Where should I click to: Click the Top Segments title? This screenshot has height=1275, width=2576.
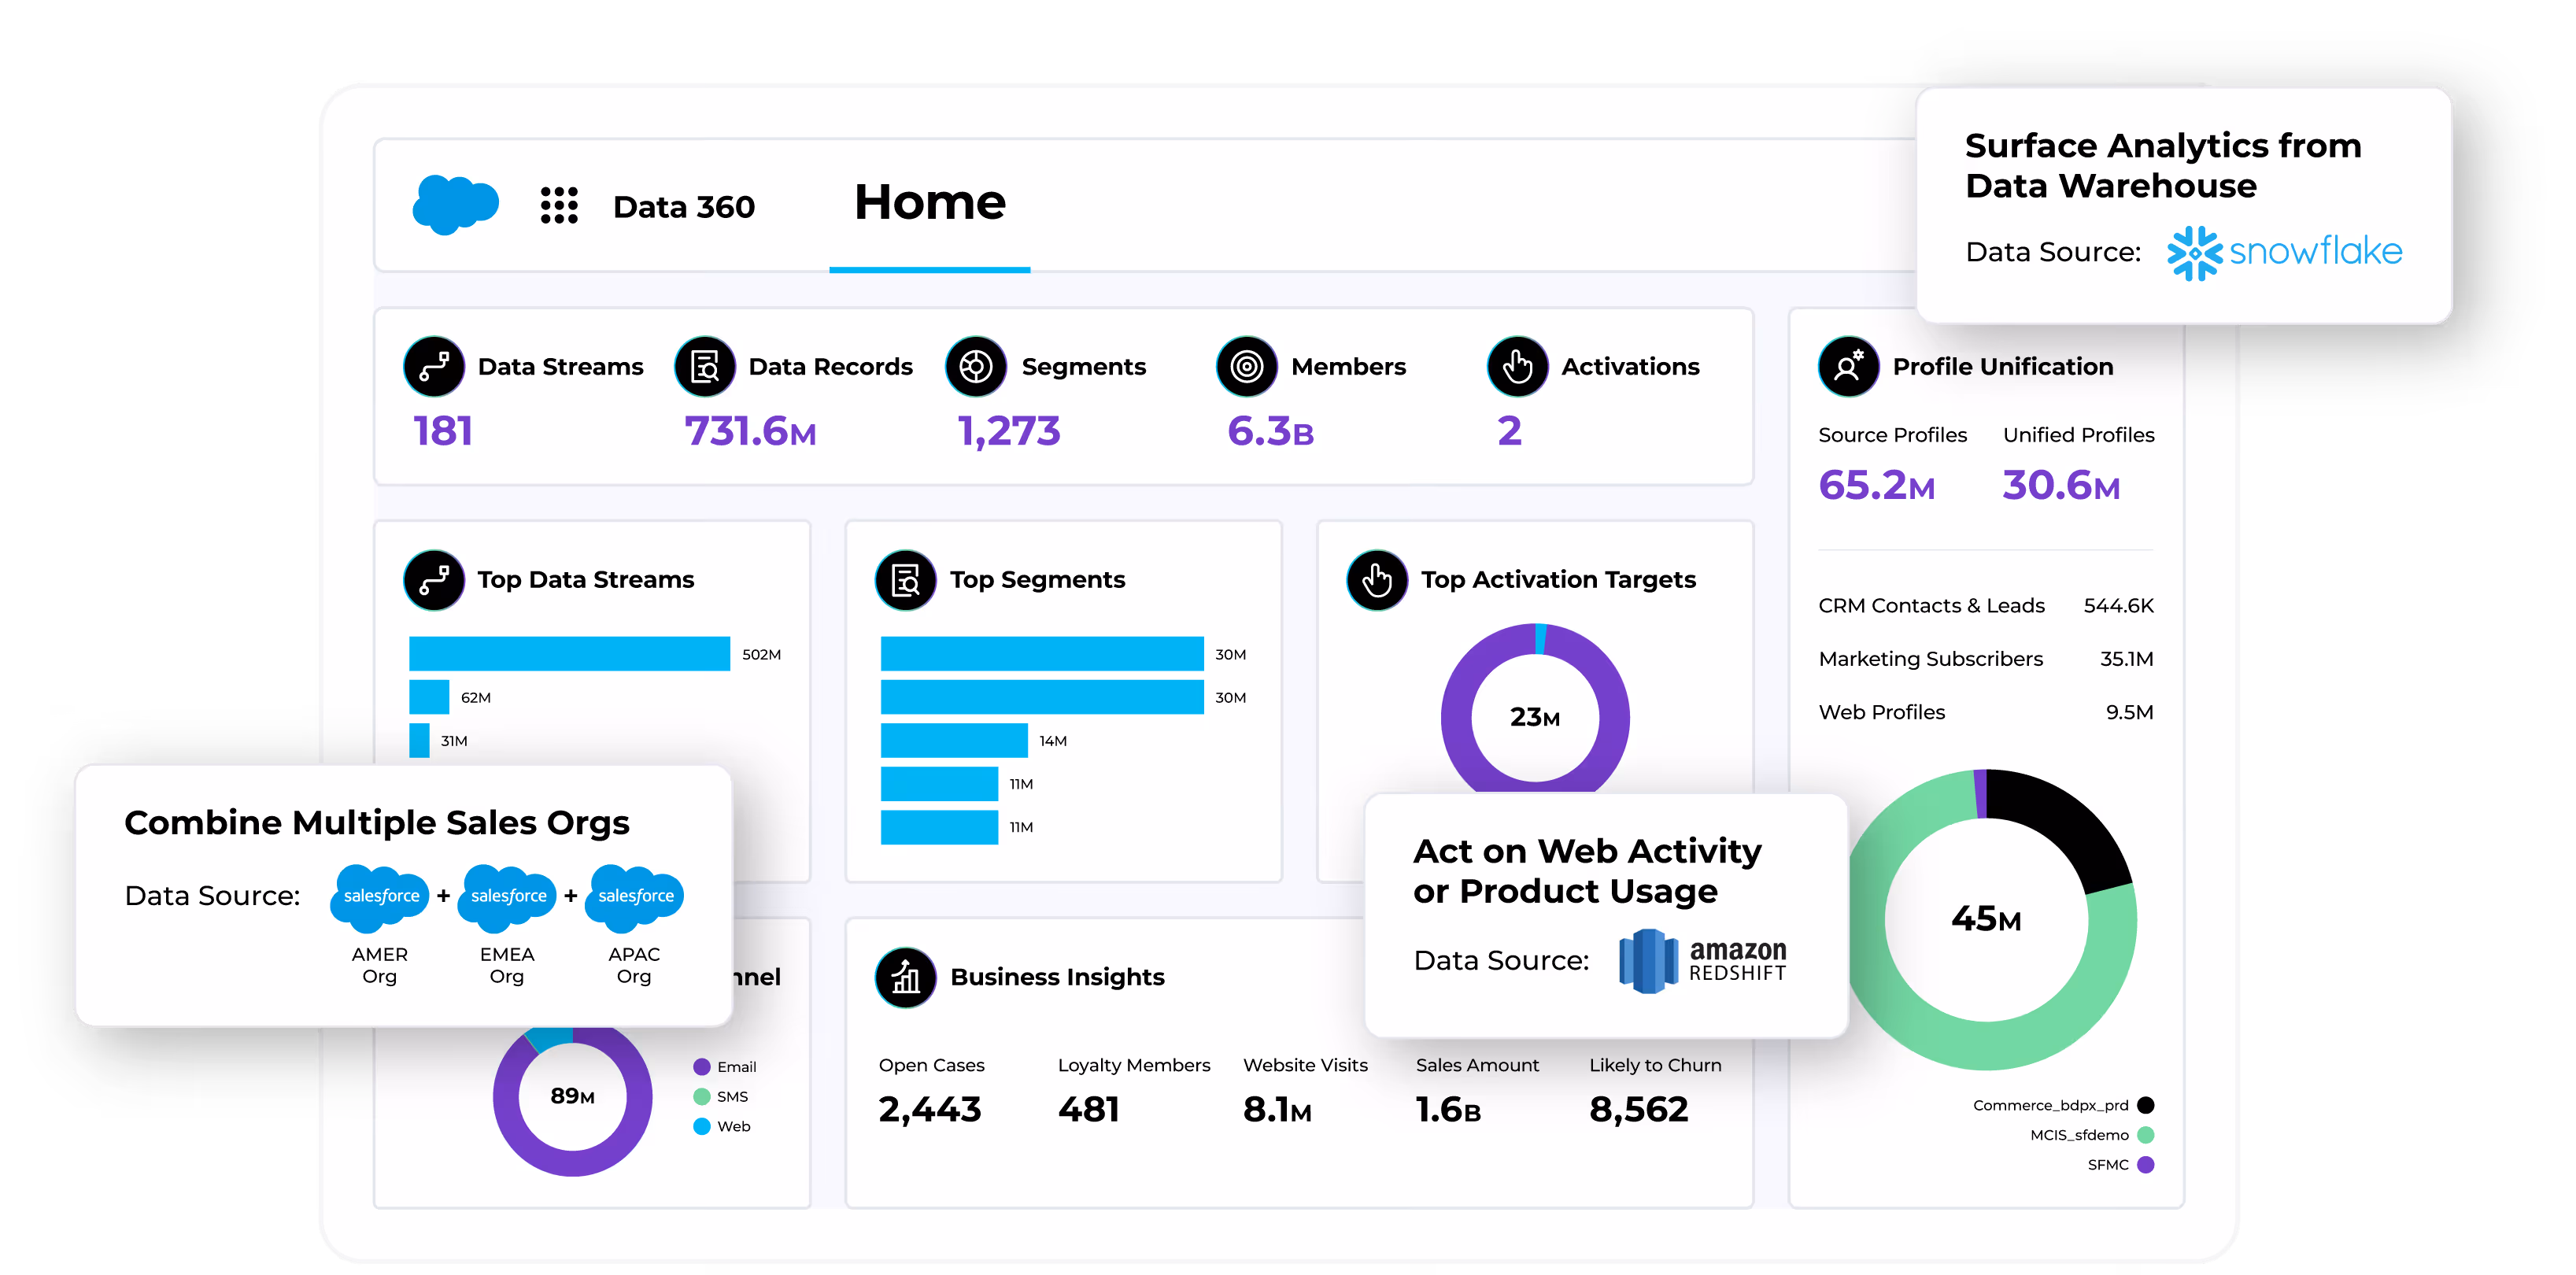click(1038, 580)
